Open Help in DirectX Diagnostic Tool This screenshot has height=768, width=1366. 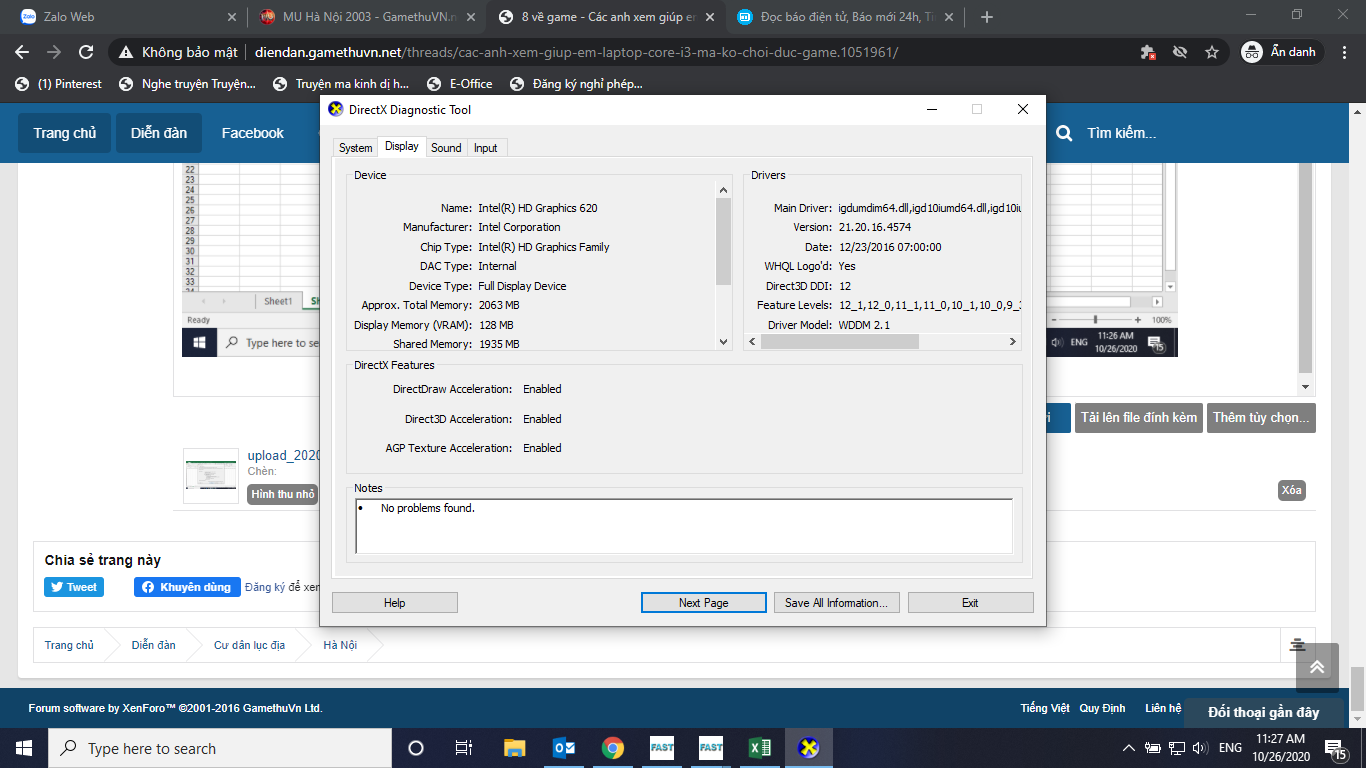pos(395,603)
